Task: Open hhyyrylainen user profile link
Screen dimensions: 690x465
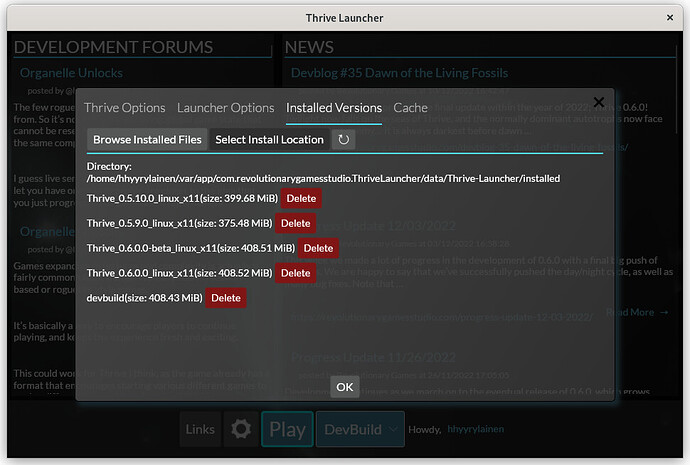Action: point(476,429)
